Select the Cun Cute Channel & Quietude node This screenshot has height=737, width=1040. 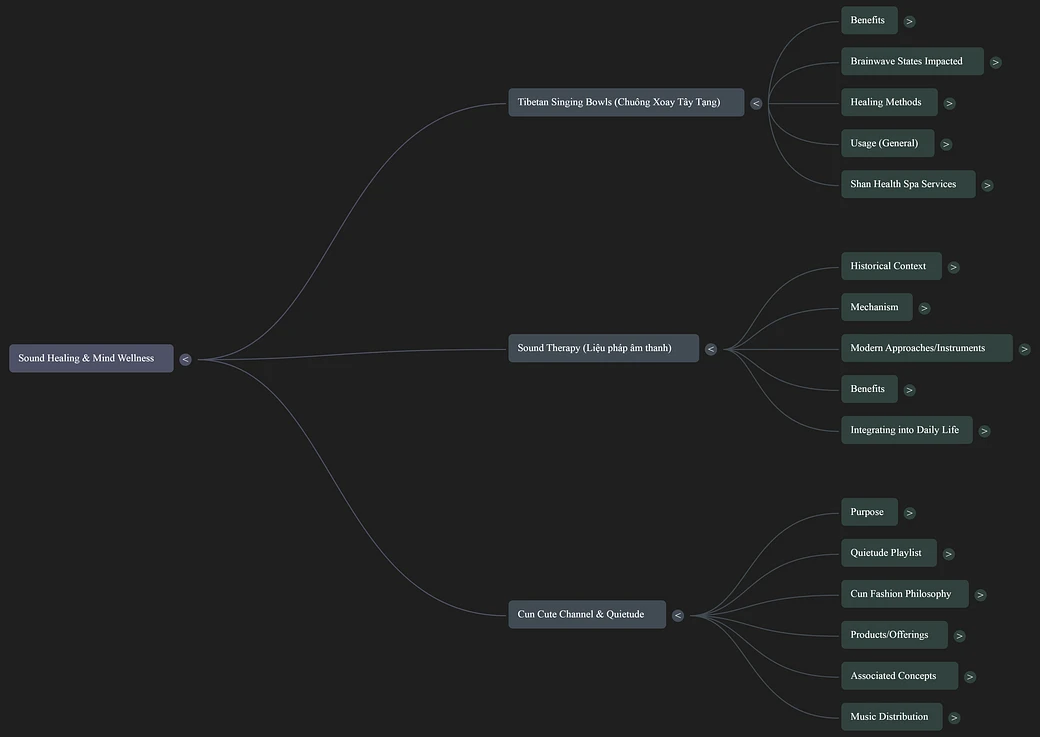587,614
